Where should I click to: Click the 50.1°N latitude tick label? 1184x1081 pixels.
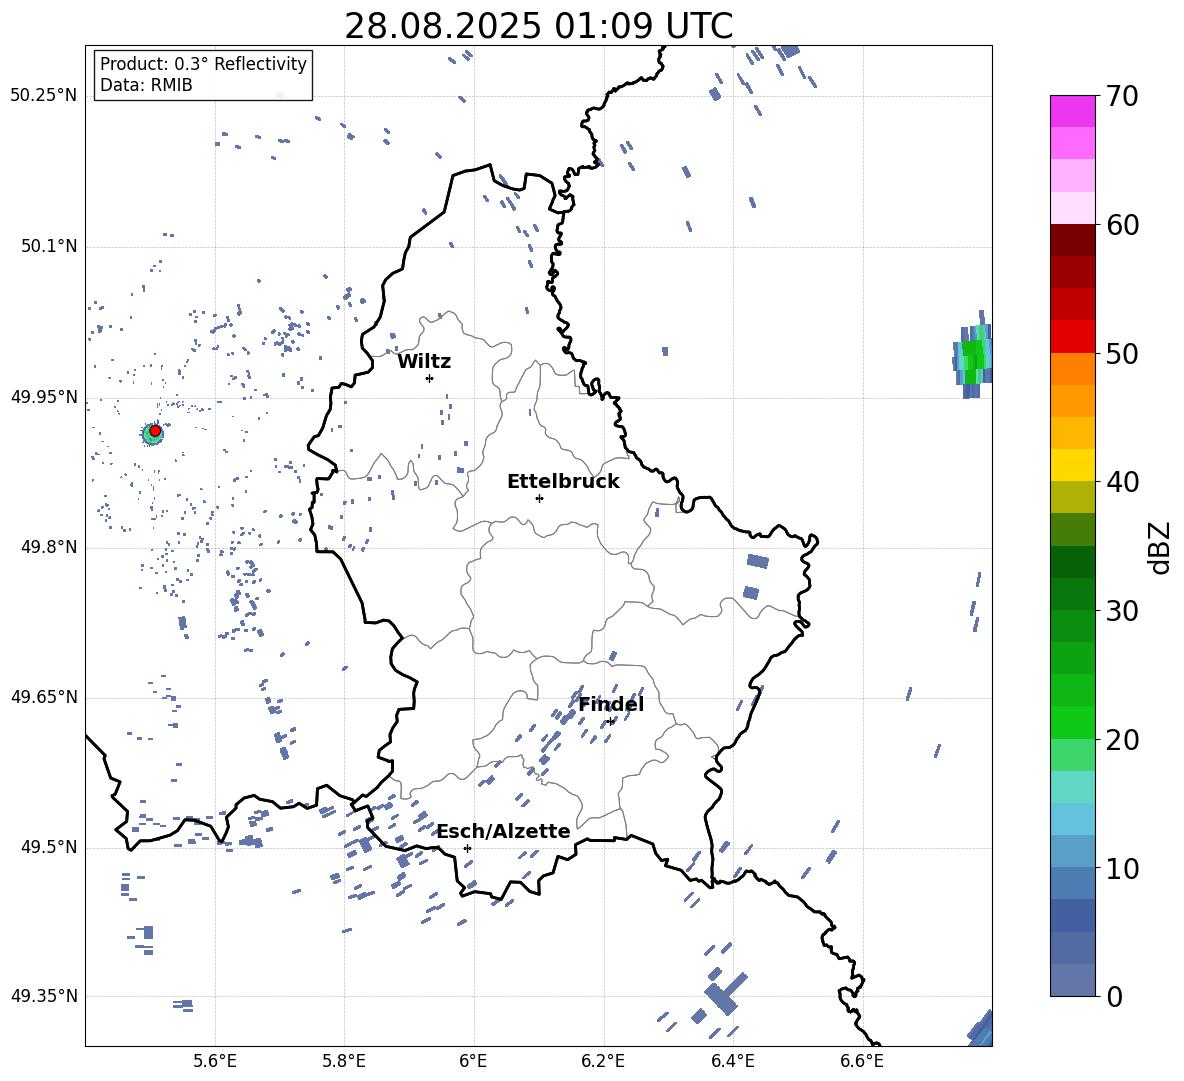tap(48, 246)
